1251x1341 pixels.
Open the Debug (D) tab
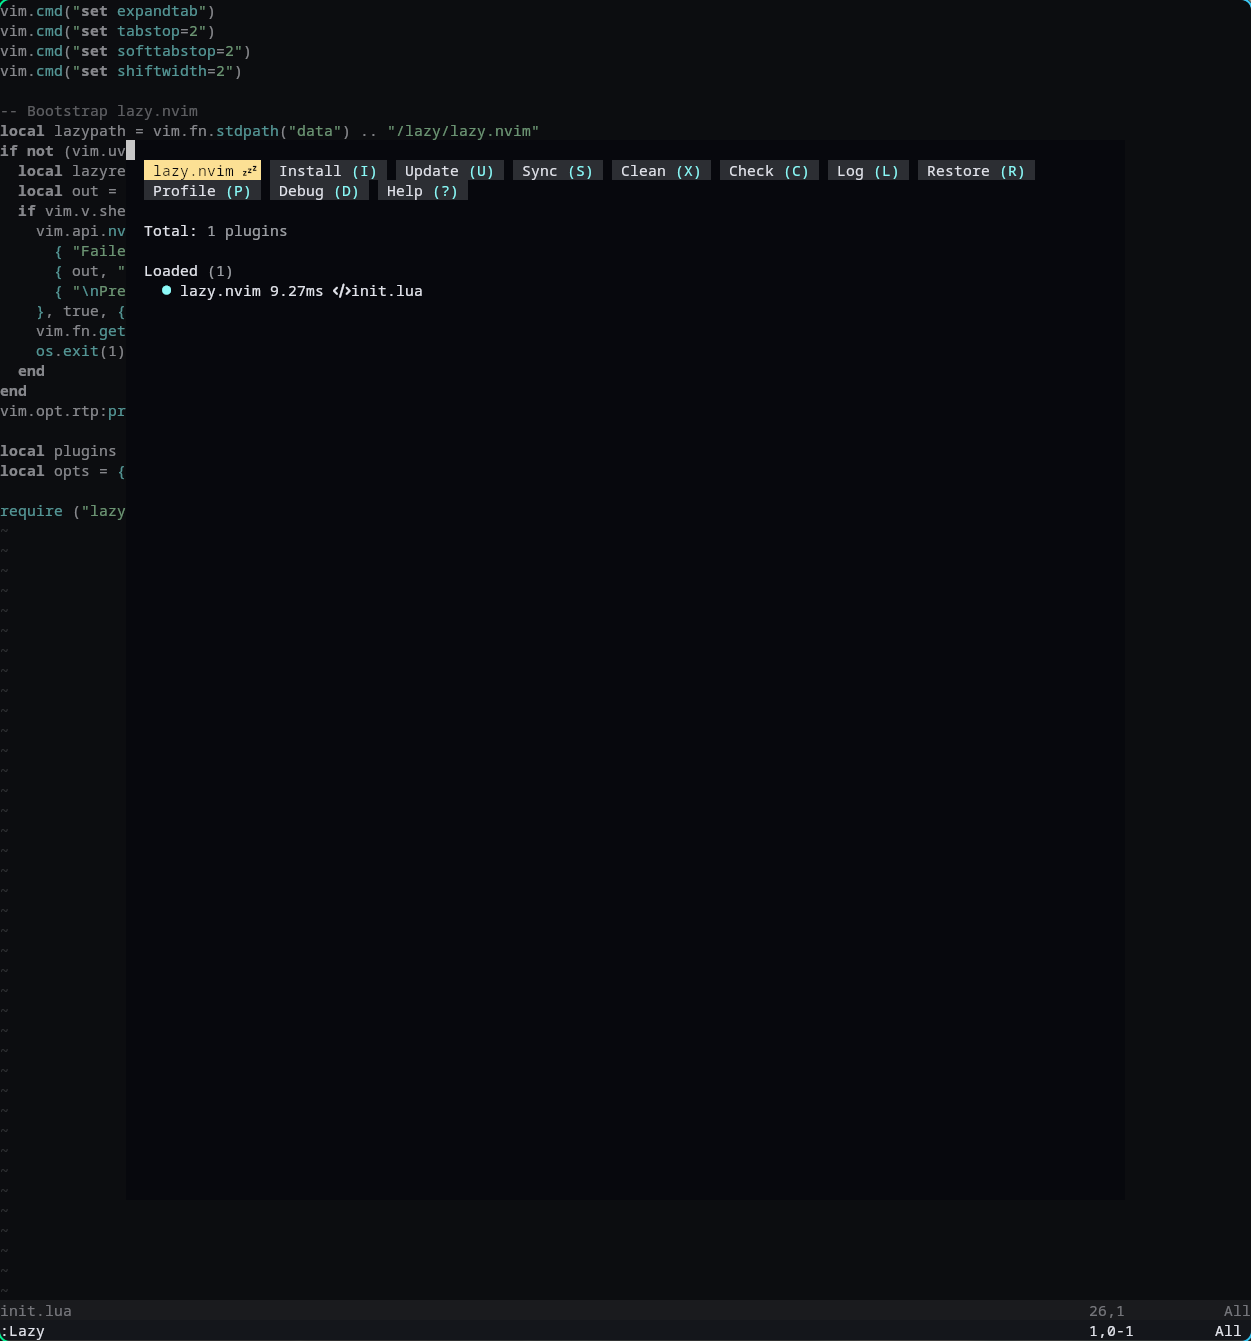(x=318, y=191)
